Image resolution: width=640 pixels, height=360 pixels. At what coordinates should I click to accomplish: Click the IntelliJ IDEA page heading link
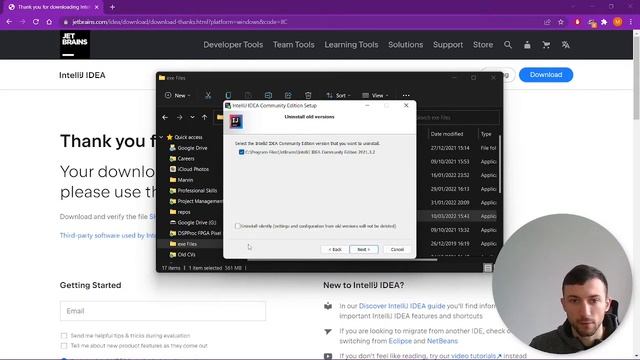(x=82, y=75)
